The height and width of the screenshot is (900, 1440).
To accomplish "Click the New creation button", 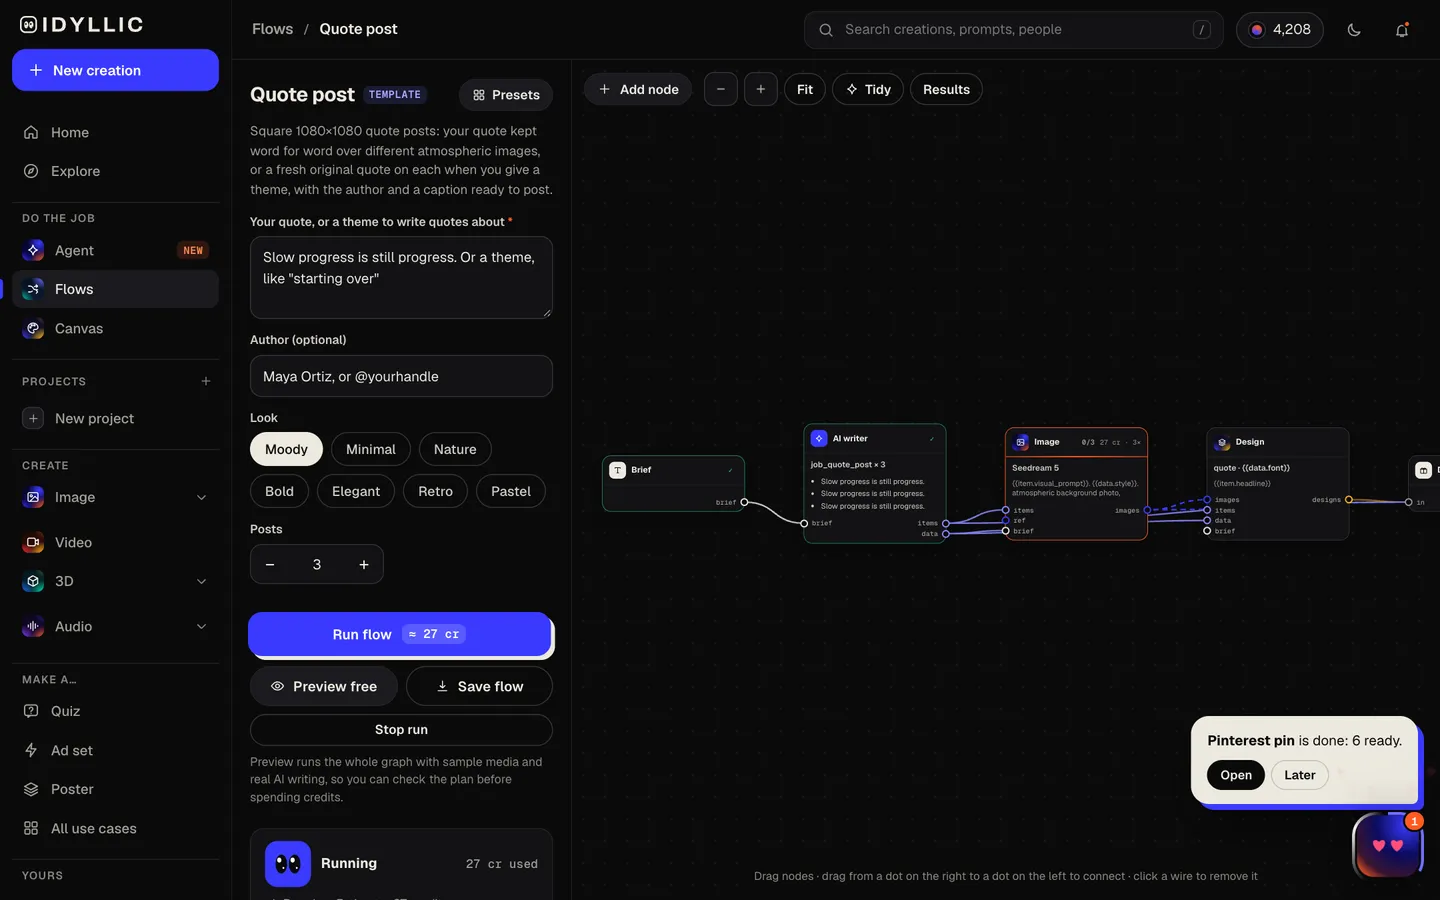I will (x=115, y=70).
